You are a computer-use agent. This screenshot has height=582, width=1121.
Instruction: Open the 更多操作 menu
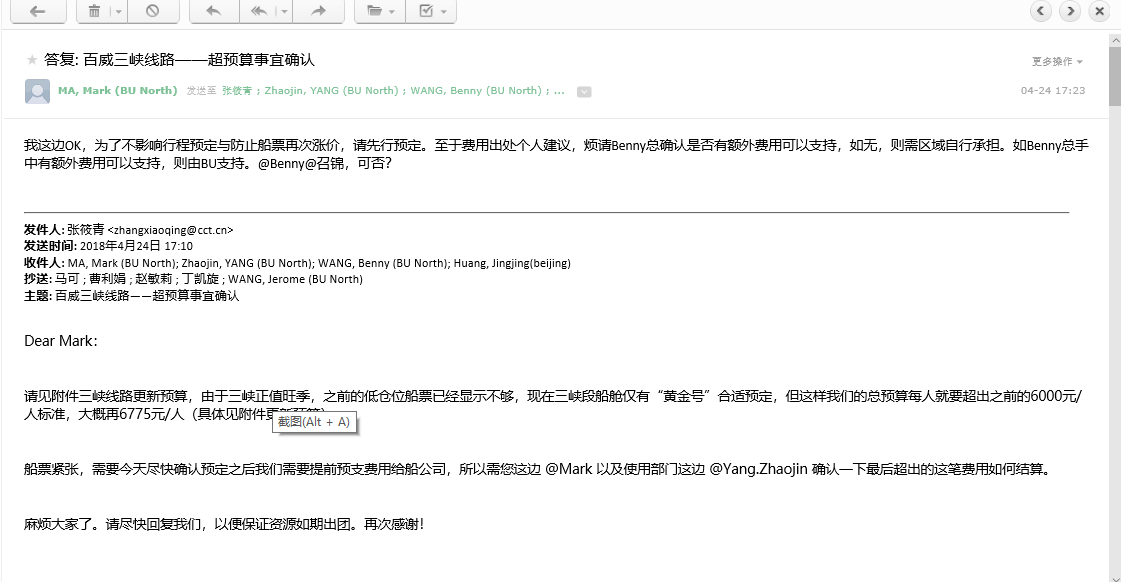(1057, 61)
